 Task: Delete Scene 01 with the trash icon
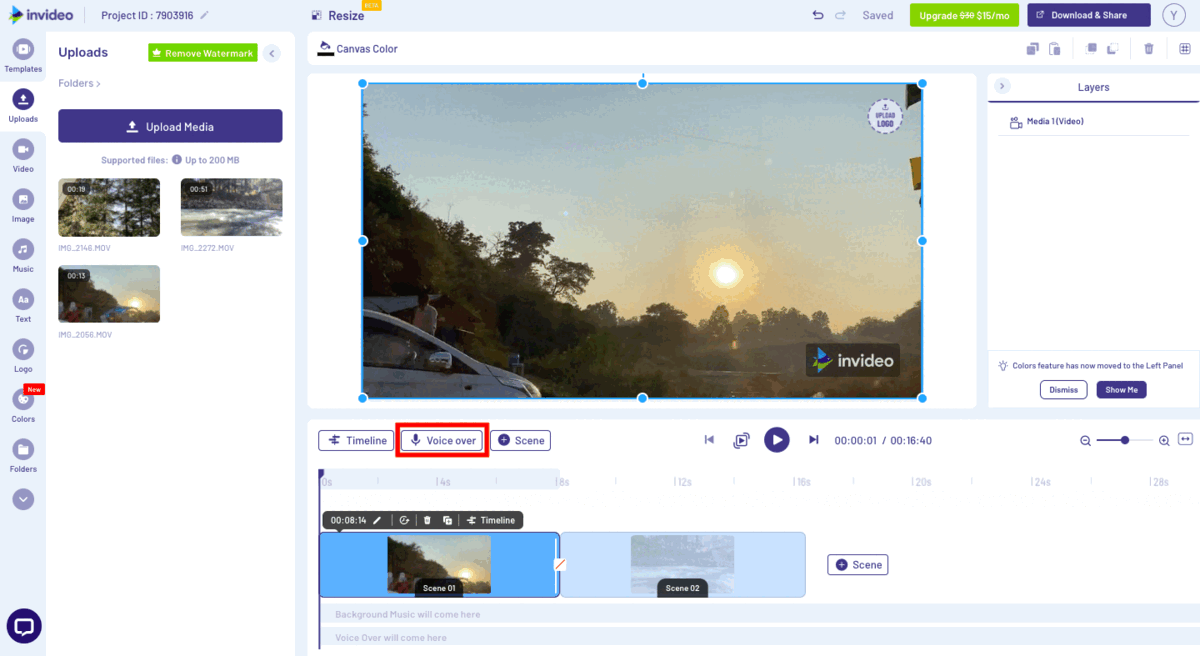pos(427,520)
